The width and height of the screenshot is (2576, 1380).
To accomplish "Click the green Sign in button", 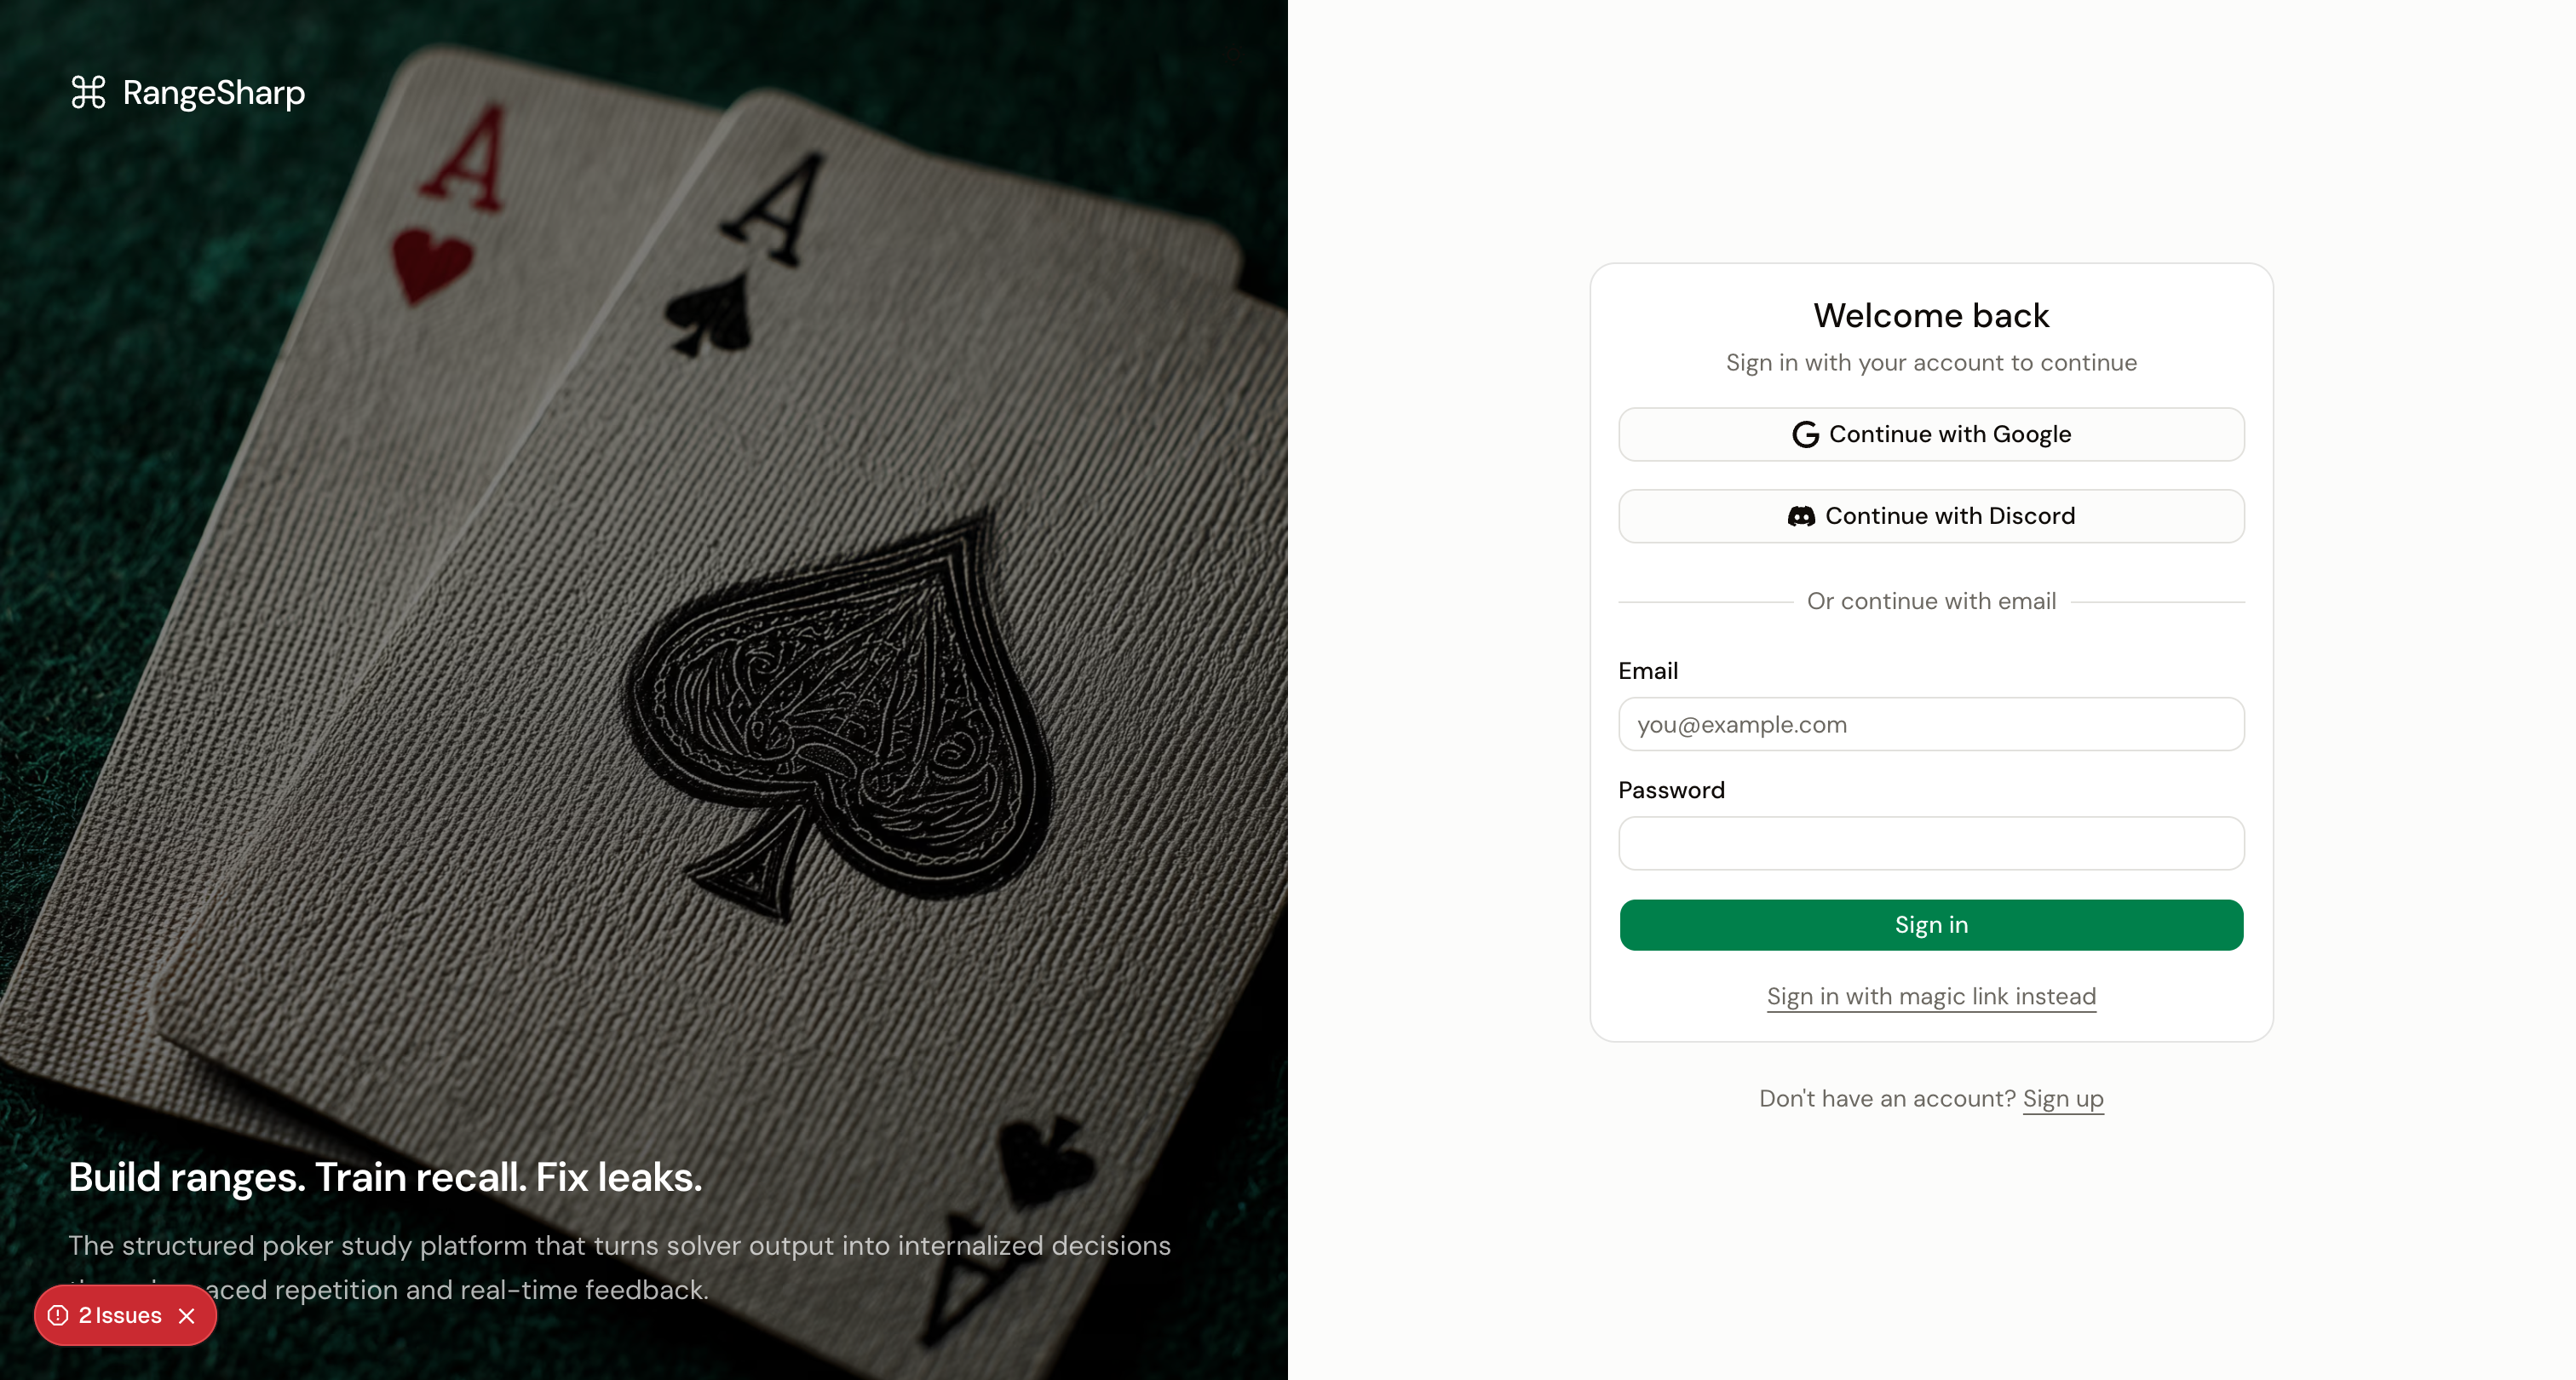I will 1931,925.
